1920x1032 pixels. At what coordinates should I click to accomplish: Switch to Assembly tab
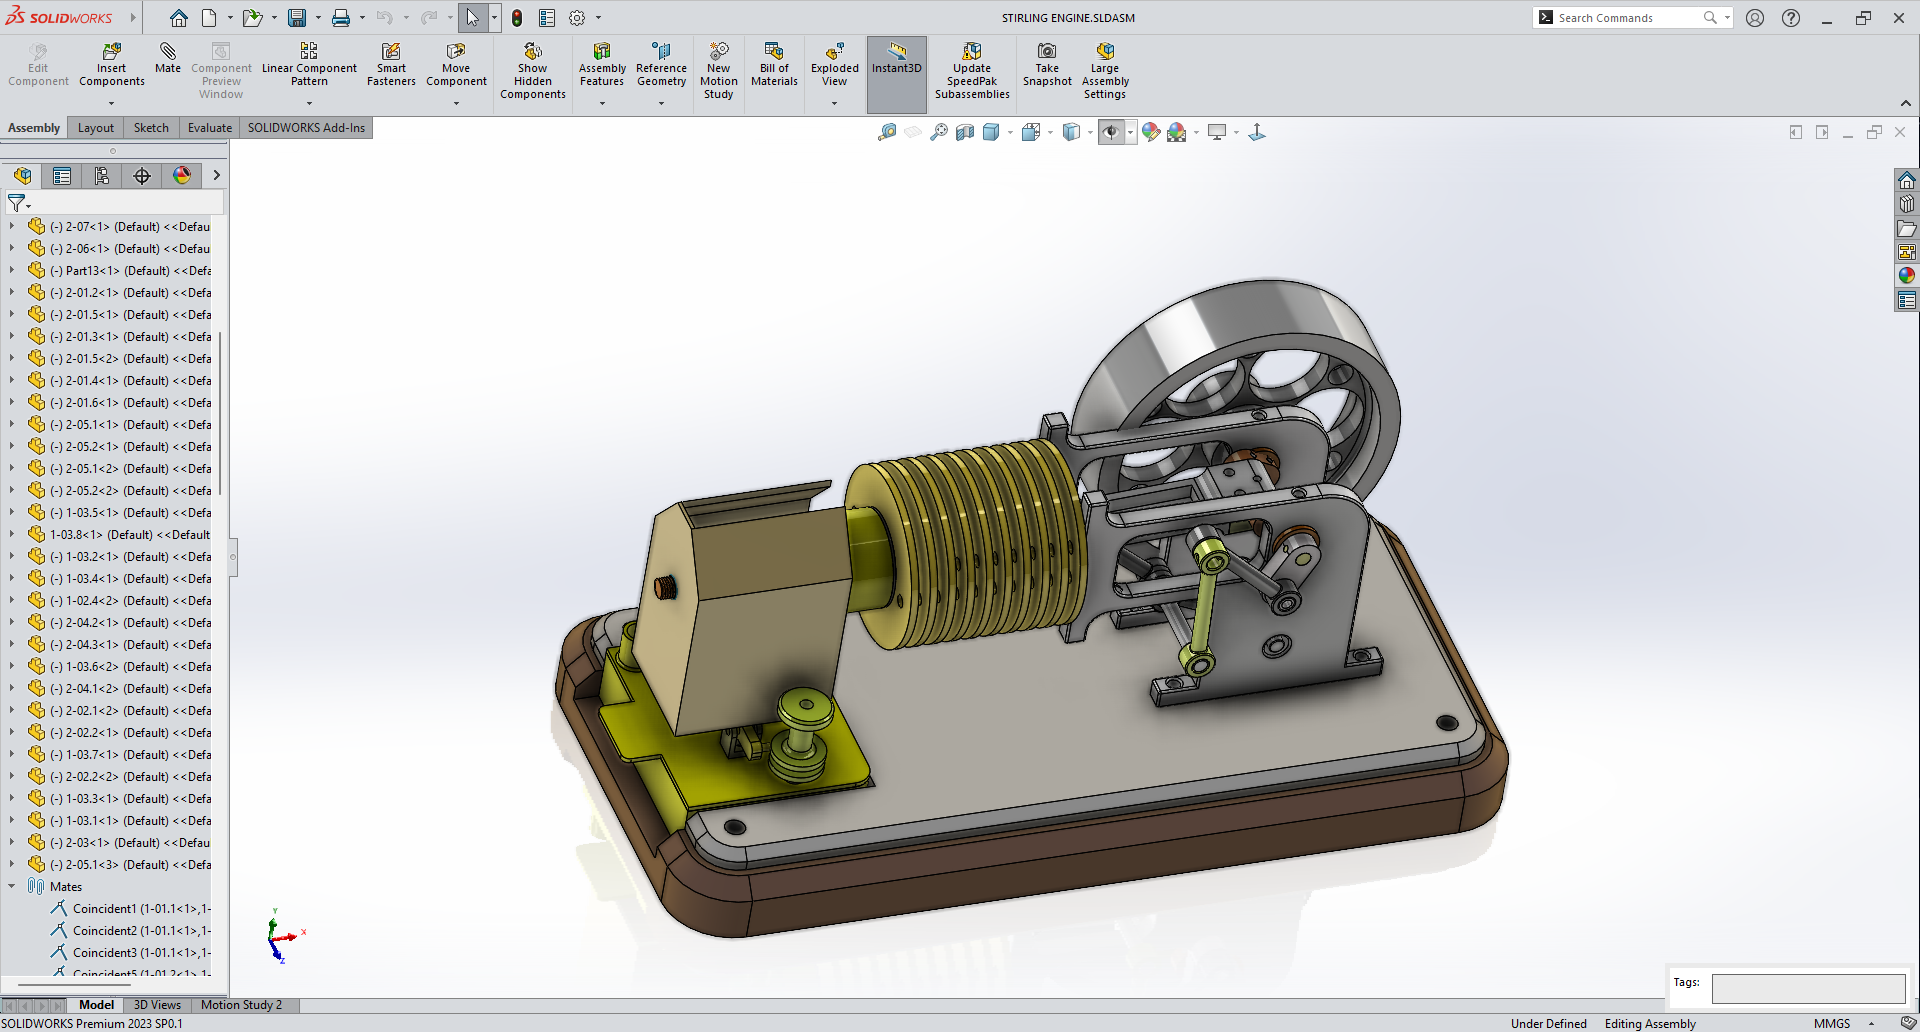pos(34,128)
